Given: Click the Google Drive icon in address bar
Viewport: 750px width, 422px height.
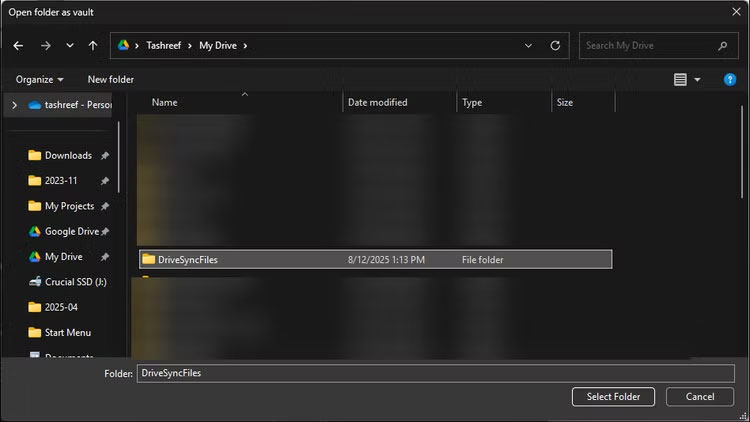Looking at the screenshot, I should coord(124,45).
